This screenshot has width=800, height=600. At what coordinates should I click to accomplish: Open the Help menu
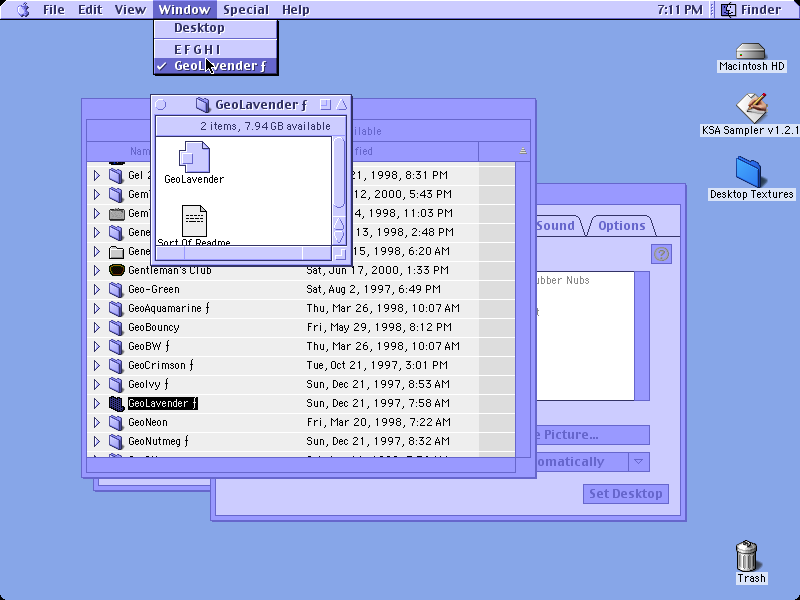coord(295,10)
